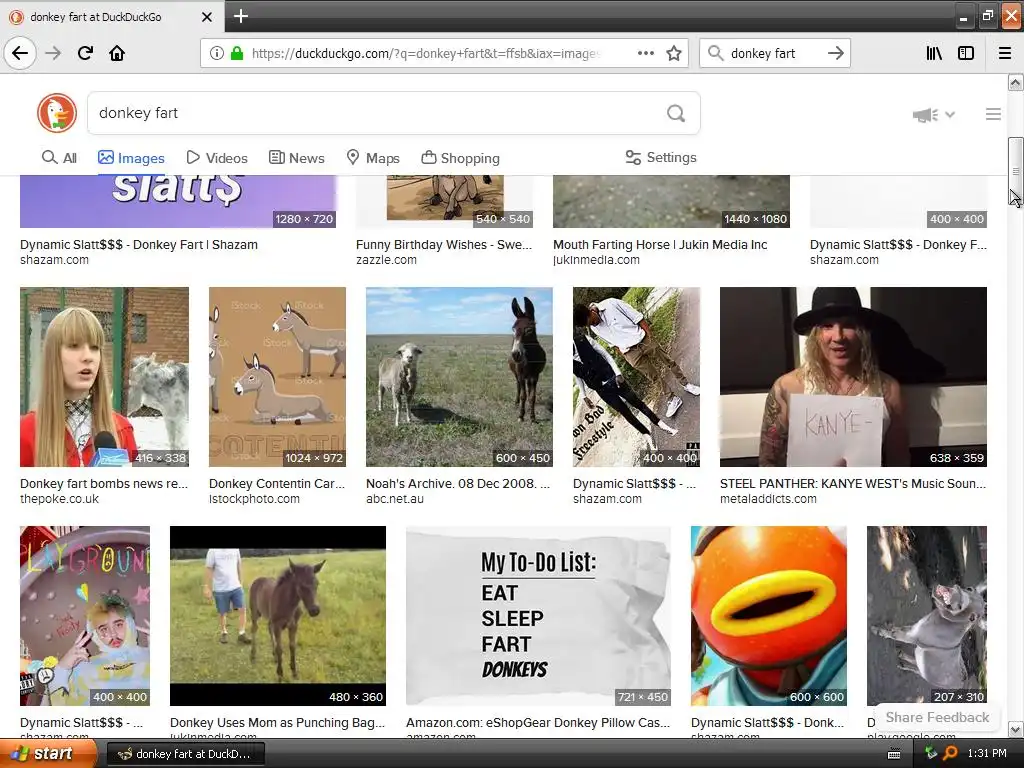Image resolution: width=1024 pixels, height=768 pixels.
Task: Open the Firefox hamburger menu
Action: pyautogui.click(x=1005, y=53)
